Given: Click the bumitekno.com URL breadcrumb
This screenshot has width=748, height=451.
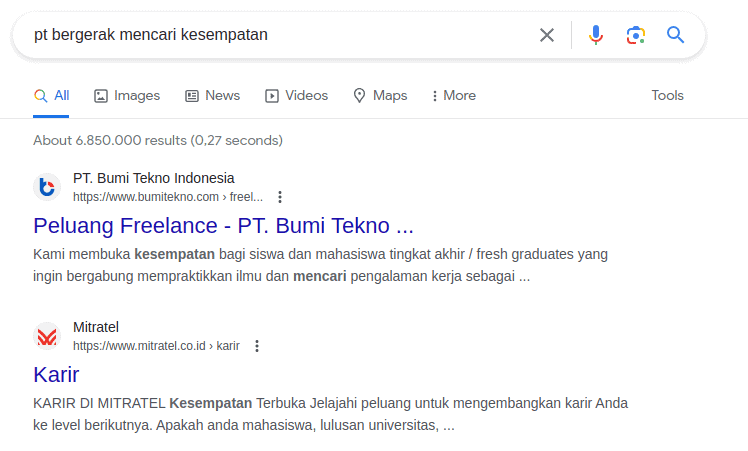Looking at the screenshot, I should (x=167, y=197).
